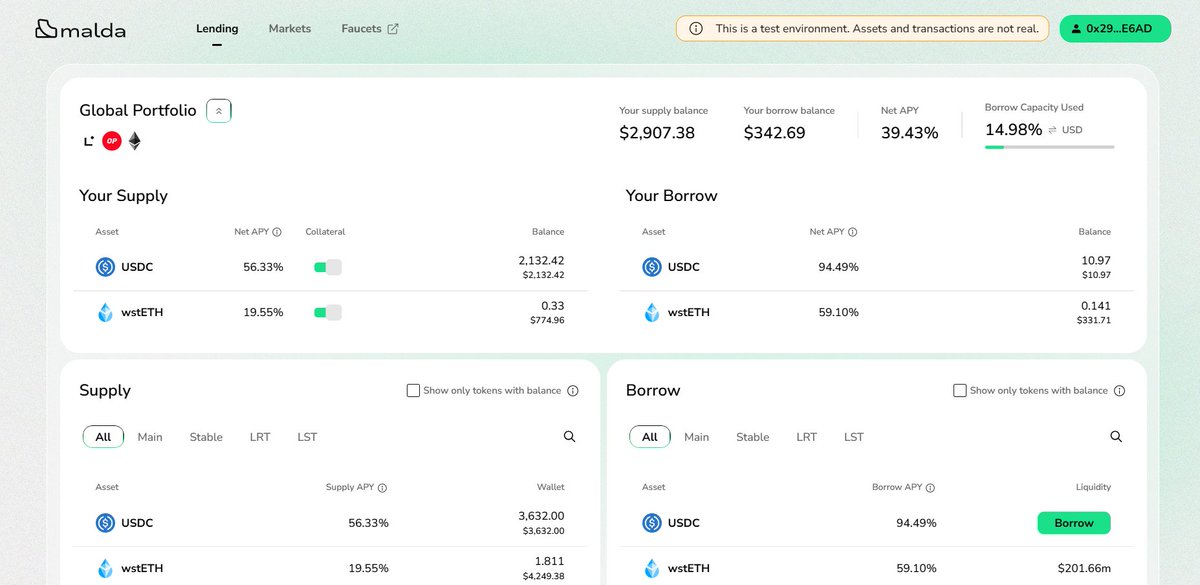Click the $201.66m wstETH liquidity value
The image size is (1200, 585).
click(1084, 568)
